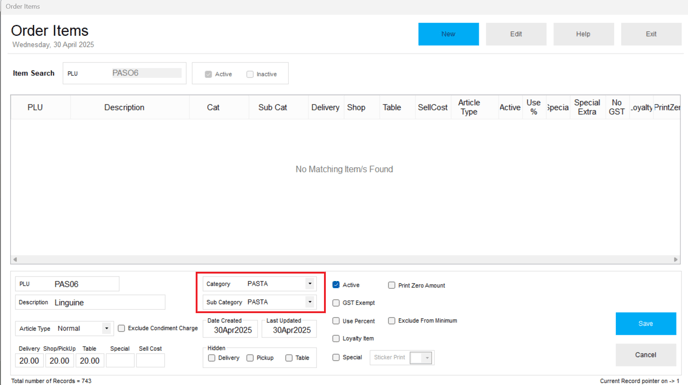688x385 pixels.
Task: Save the order item
Action: point(645,324)
